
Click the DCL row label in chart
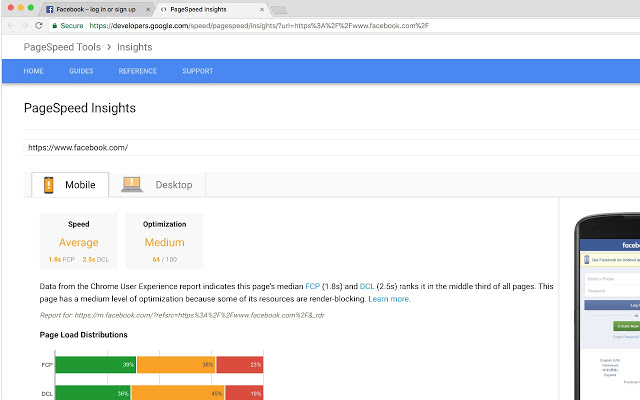click(47, 394)
